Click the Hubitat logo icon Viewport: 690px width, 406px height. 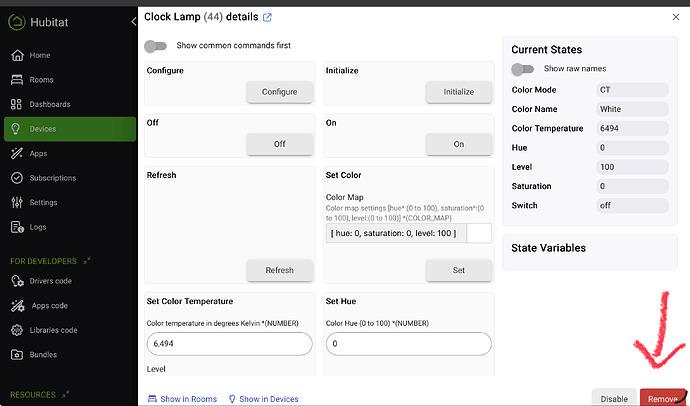point(17,22)
